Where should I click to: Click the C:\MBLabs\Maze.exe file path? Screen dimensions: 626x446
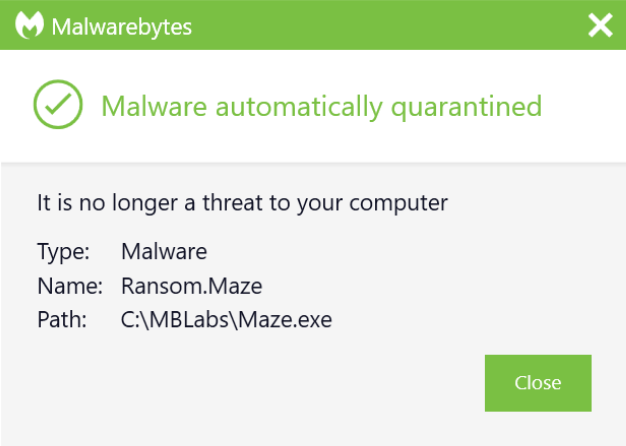click(x=226, y=319)
